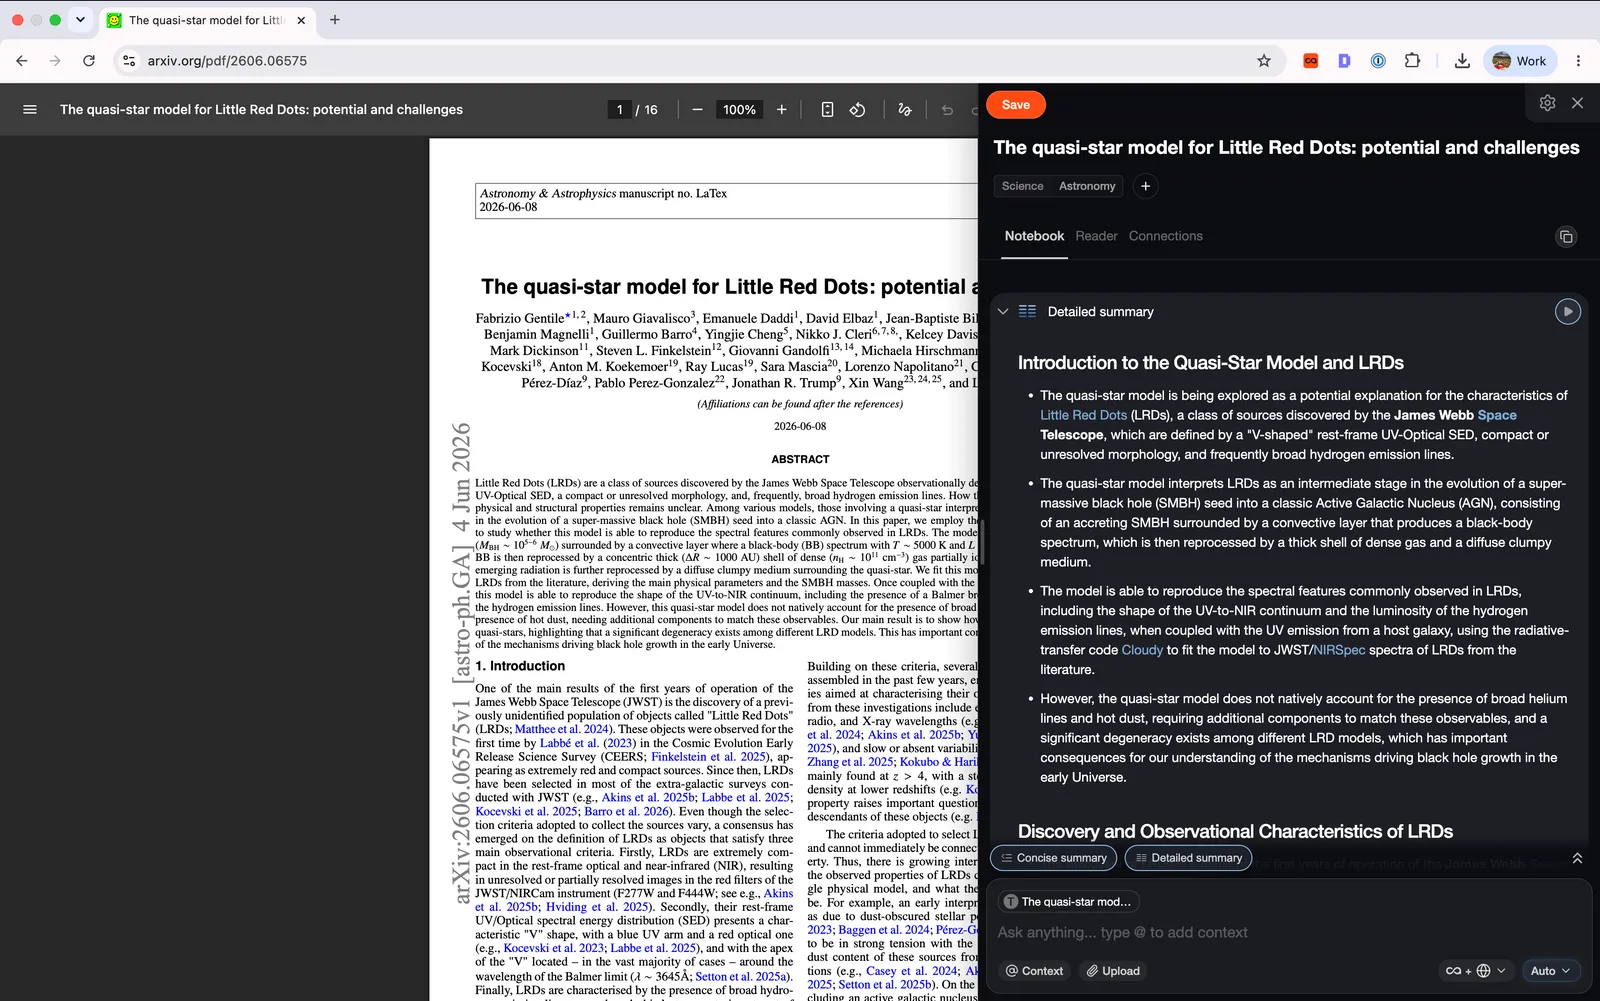Zoom out of the PDF

pyautogui.click(x=697, y=110)
